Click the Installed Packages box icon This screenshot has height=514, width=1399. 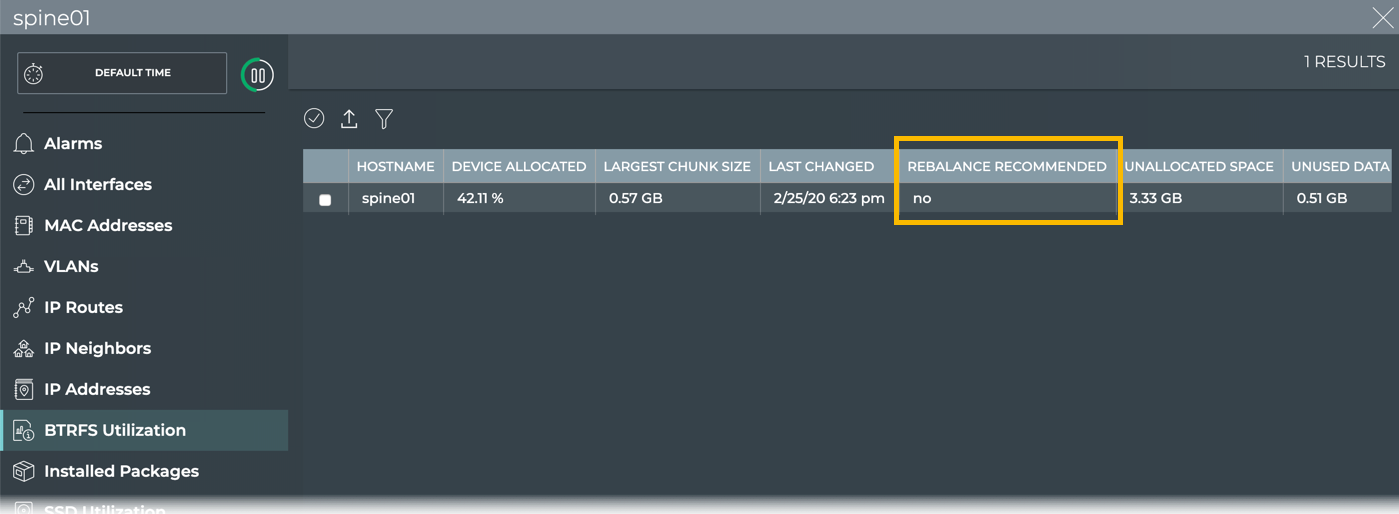tap(24, 471)
